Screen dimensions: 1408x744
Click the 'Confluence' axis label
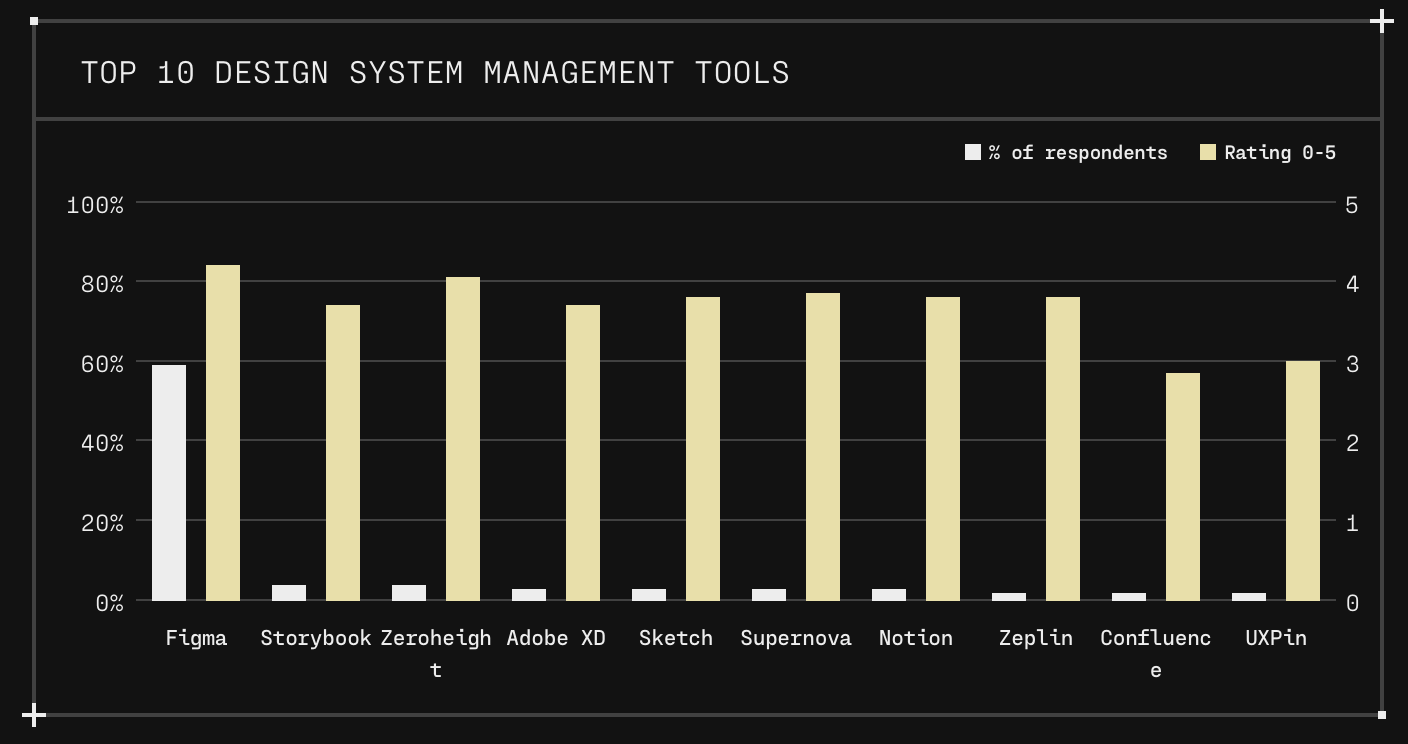click(1156, 654)
